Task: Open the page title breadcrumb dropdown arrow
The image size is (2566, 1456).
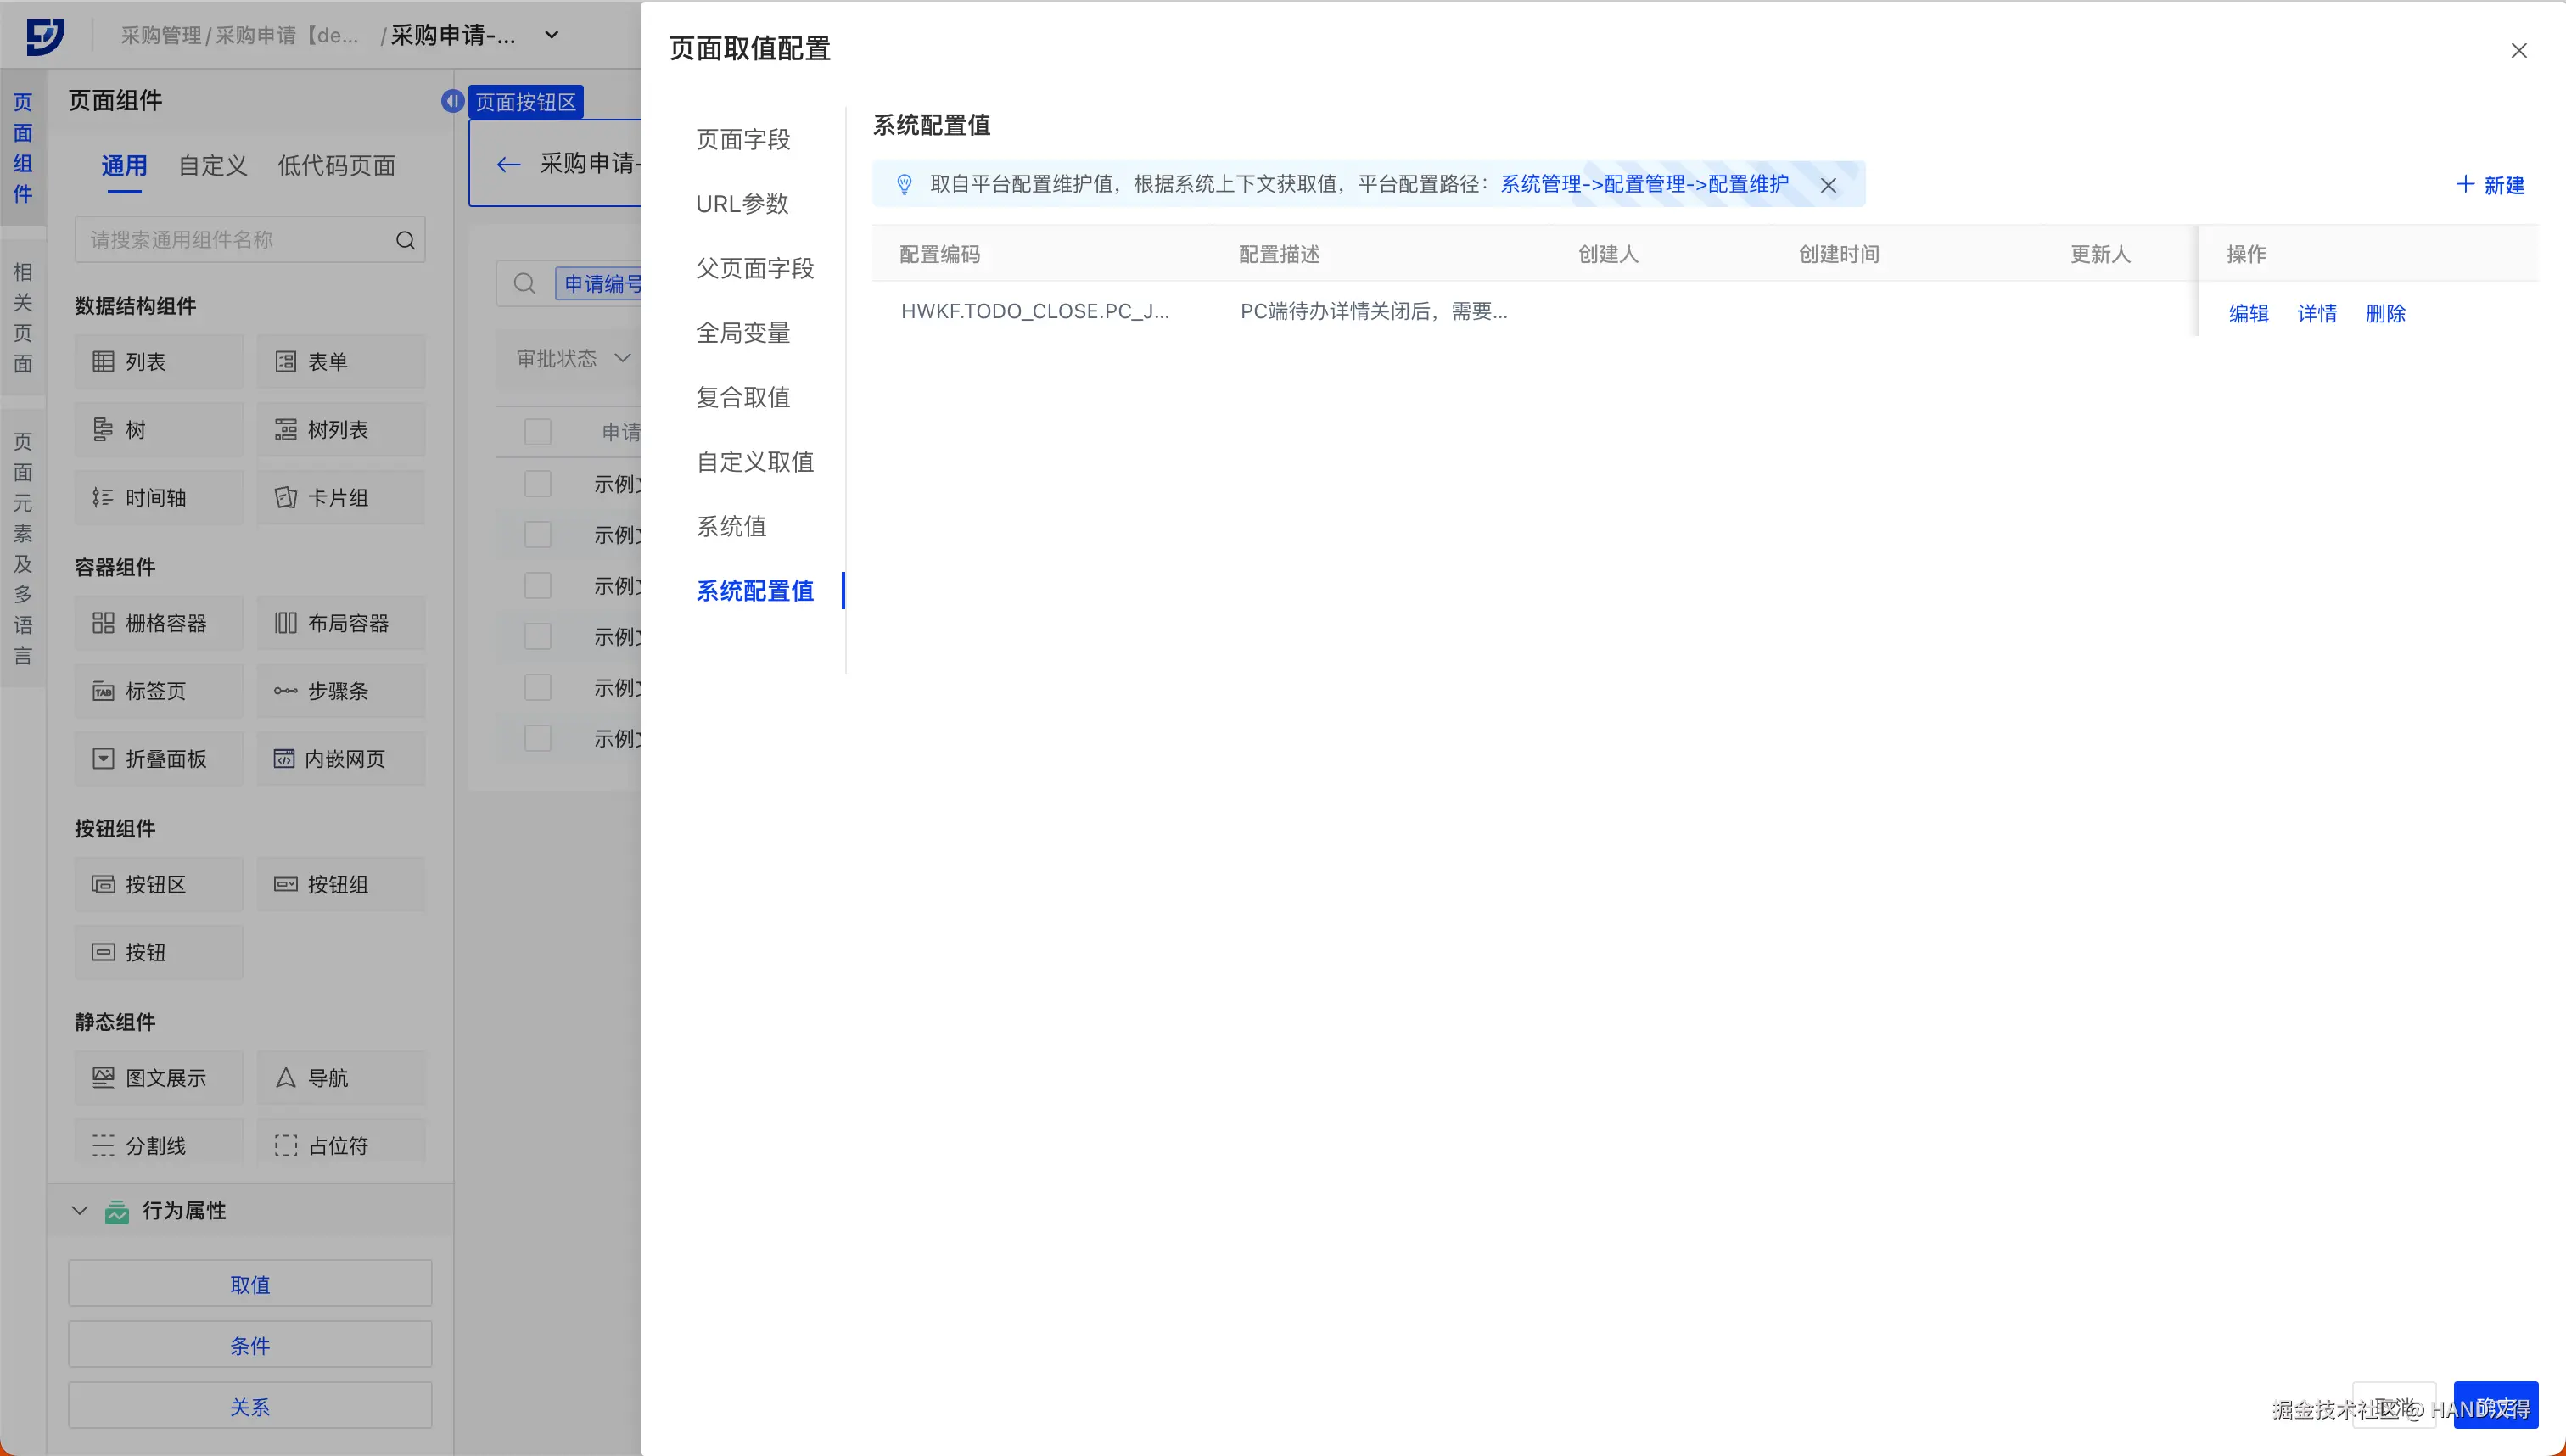Action: [x=551, y=35]
